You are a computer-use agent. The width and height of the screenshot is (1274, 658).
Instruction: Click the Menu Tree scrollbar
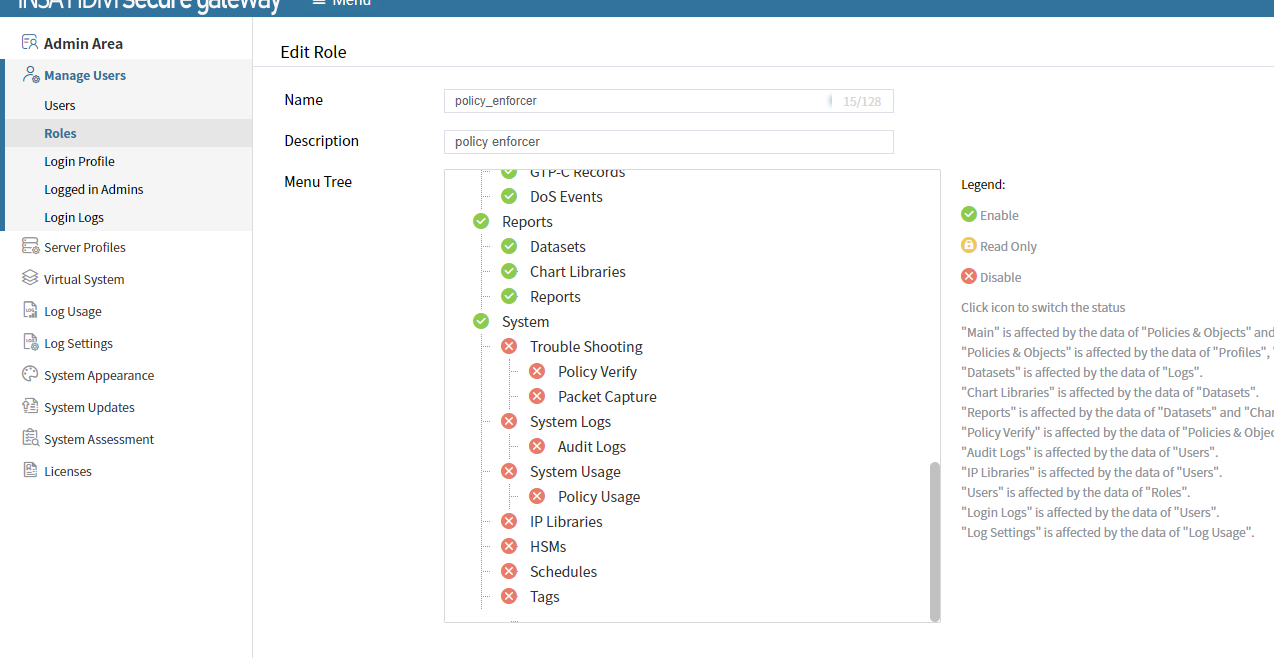(935, 540)
